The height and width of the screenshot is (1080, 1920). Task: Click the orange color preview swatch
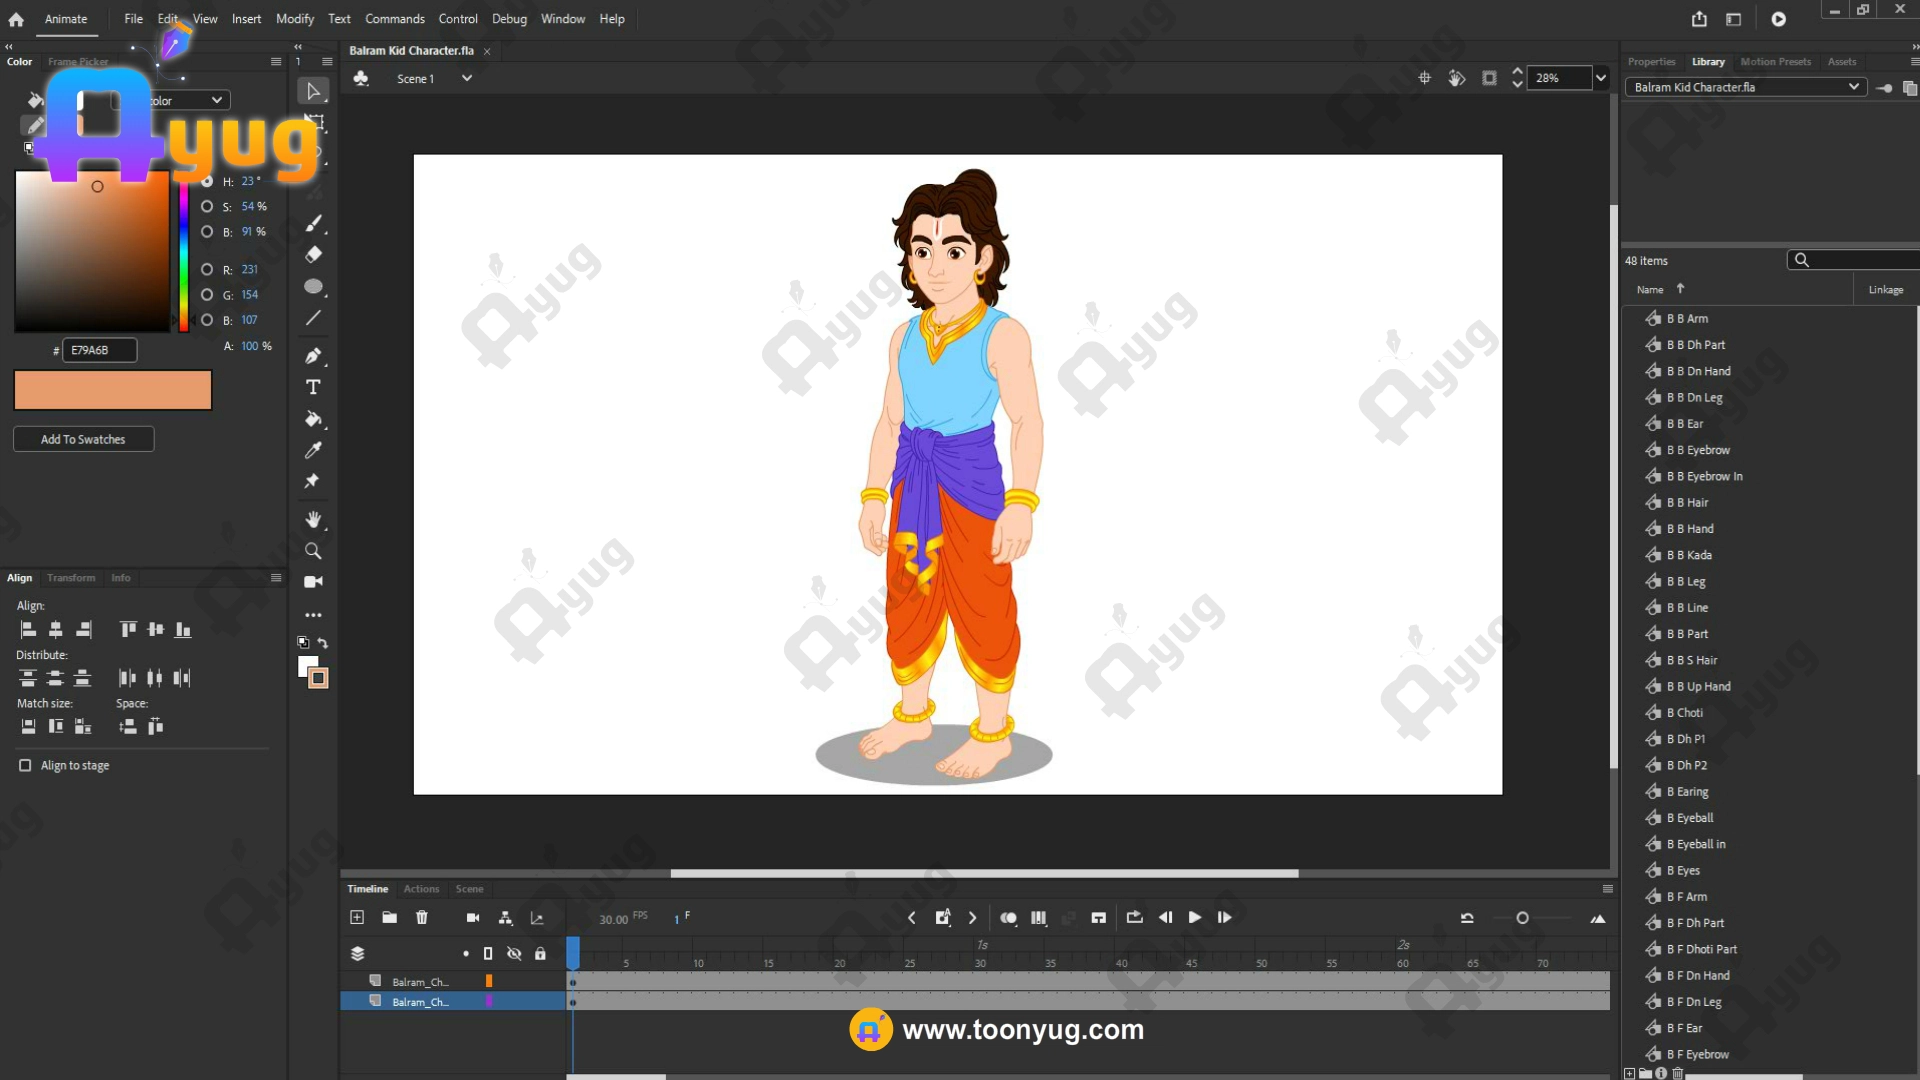click(113, 390)
